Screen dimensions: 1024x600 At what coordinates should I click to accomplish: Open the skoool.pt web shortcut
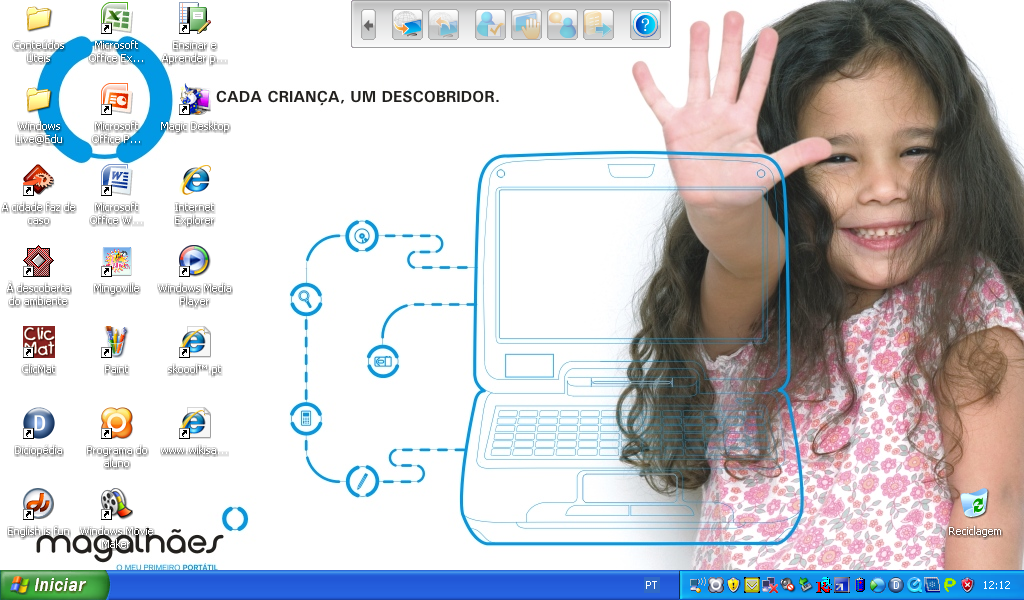[x=195, y=351]
